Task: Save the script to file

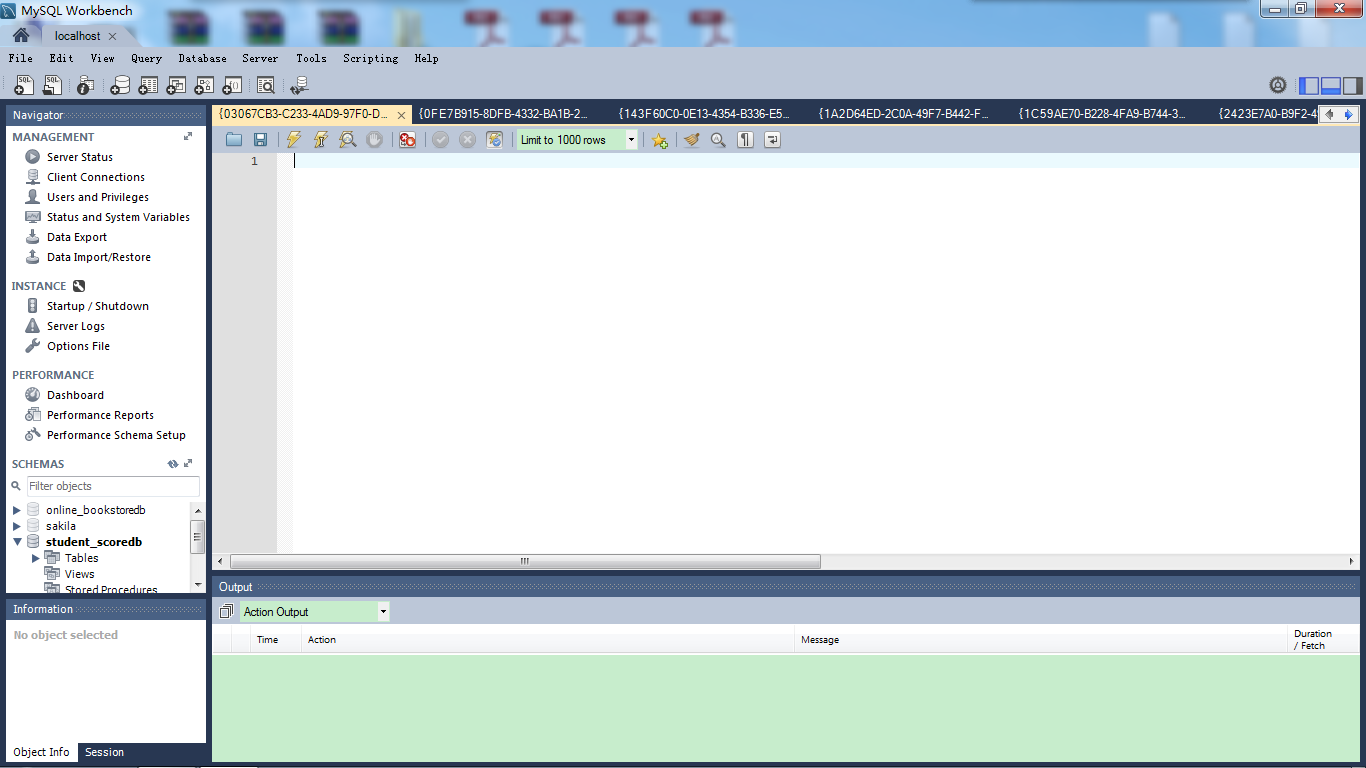Action: click(260, 140)
